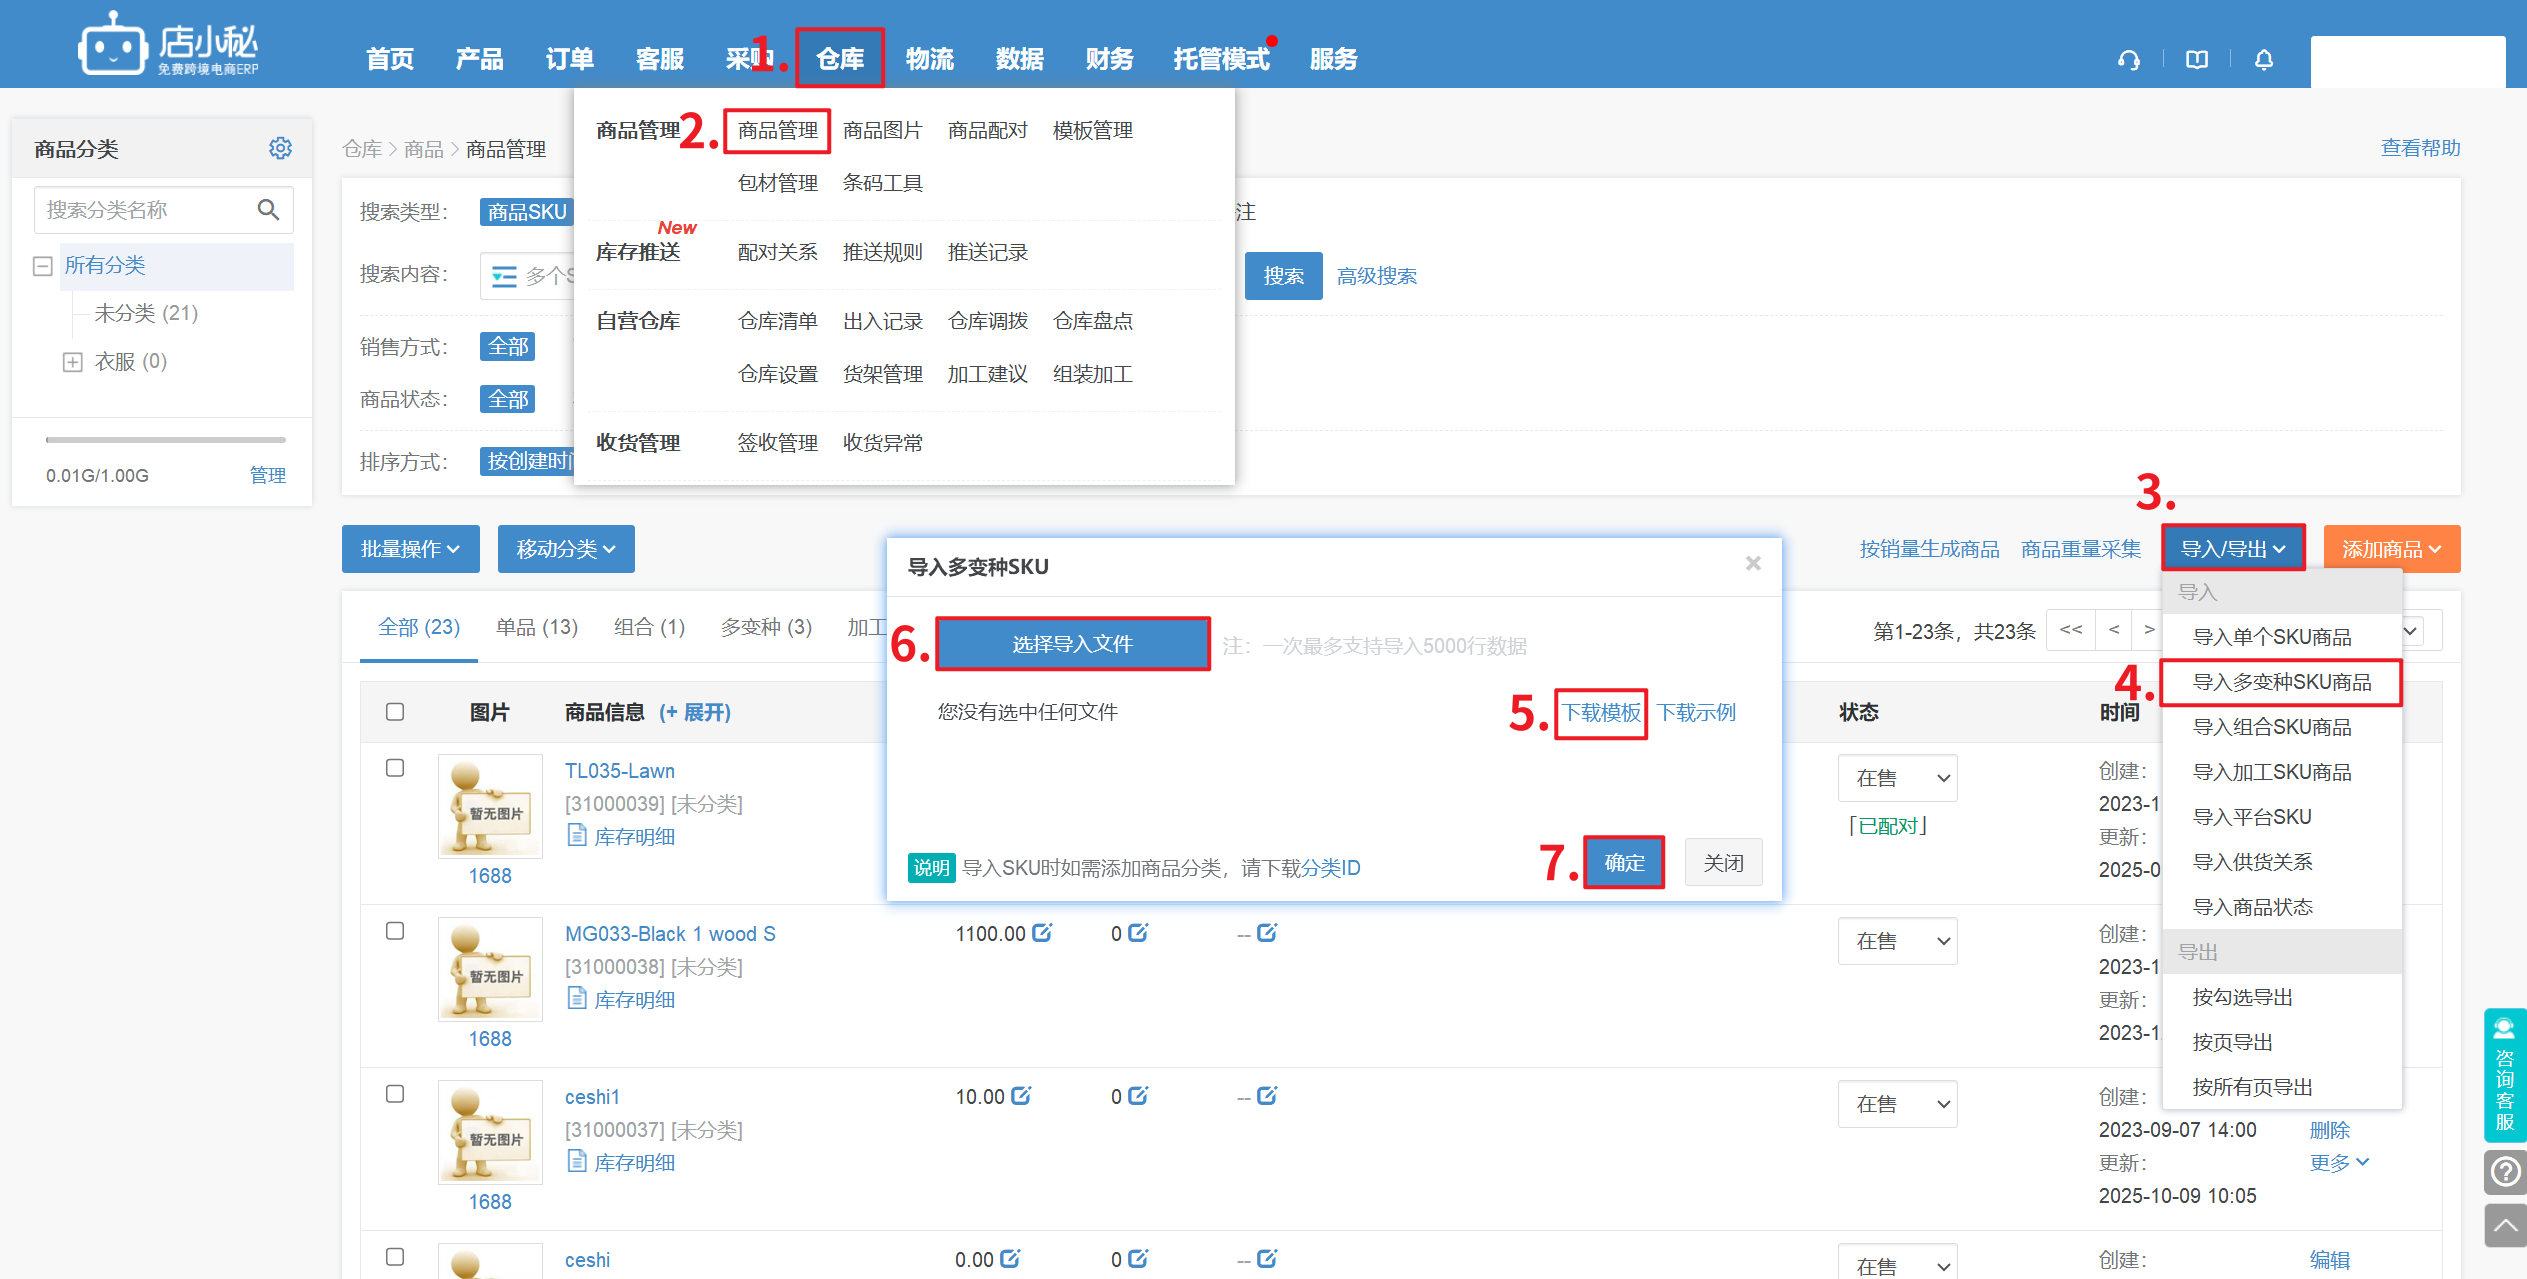Screen dimensions: 2527x1279
Task: Check the select-all checkbox in table header
Action: tap(395, 712)
